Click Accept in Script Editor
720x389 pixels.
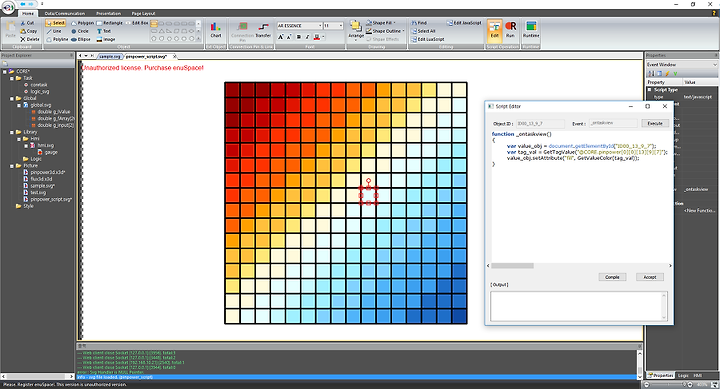click(x=650, y=277)
